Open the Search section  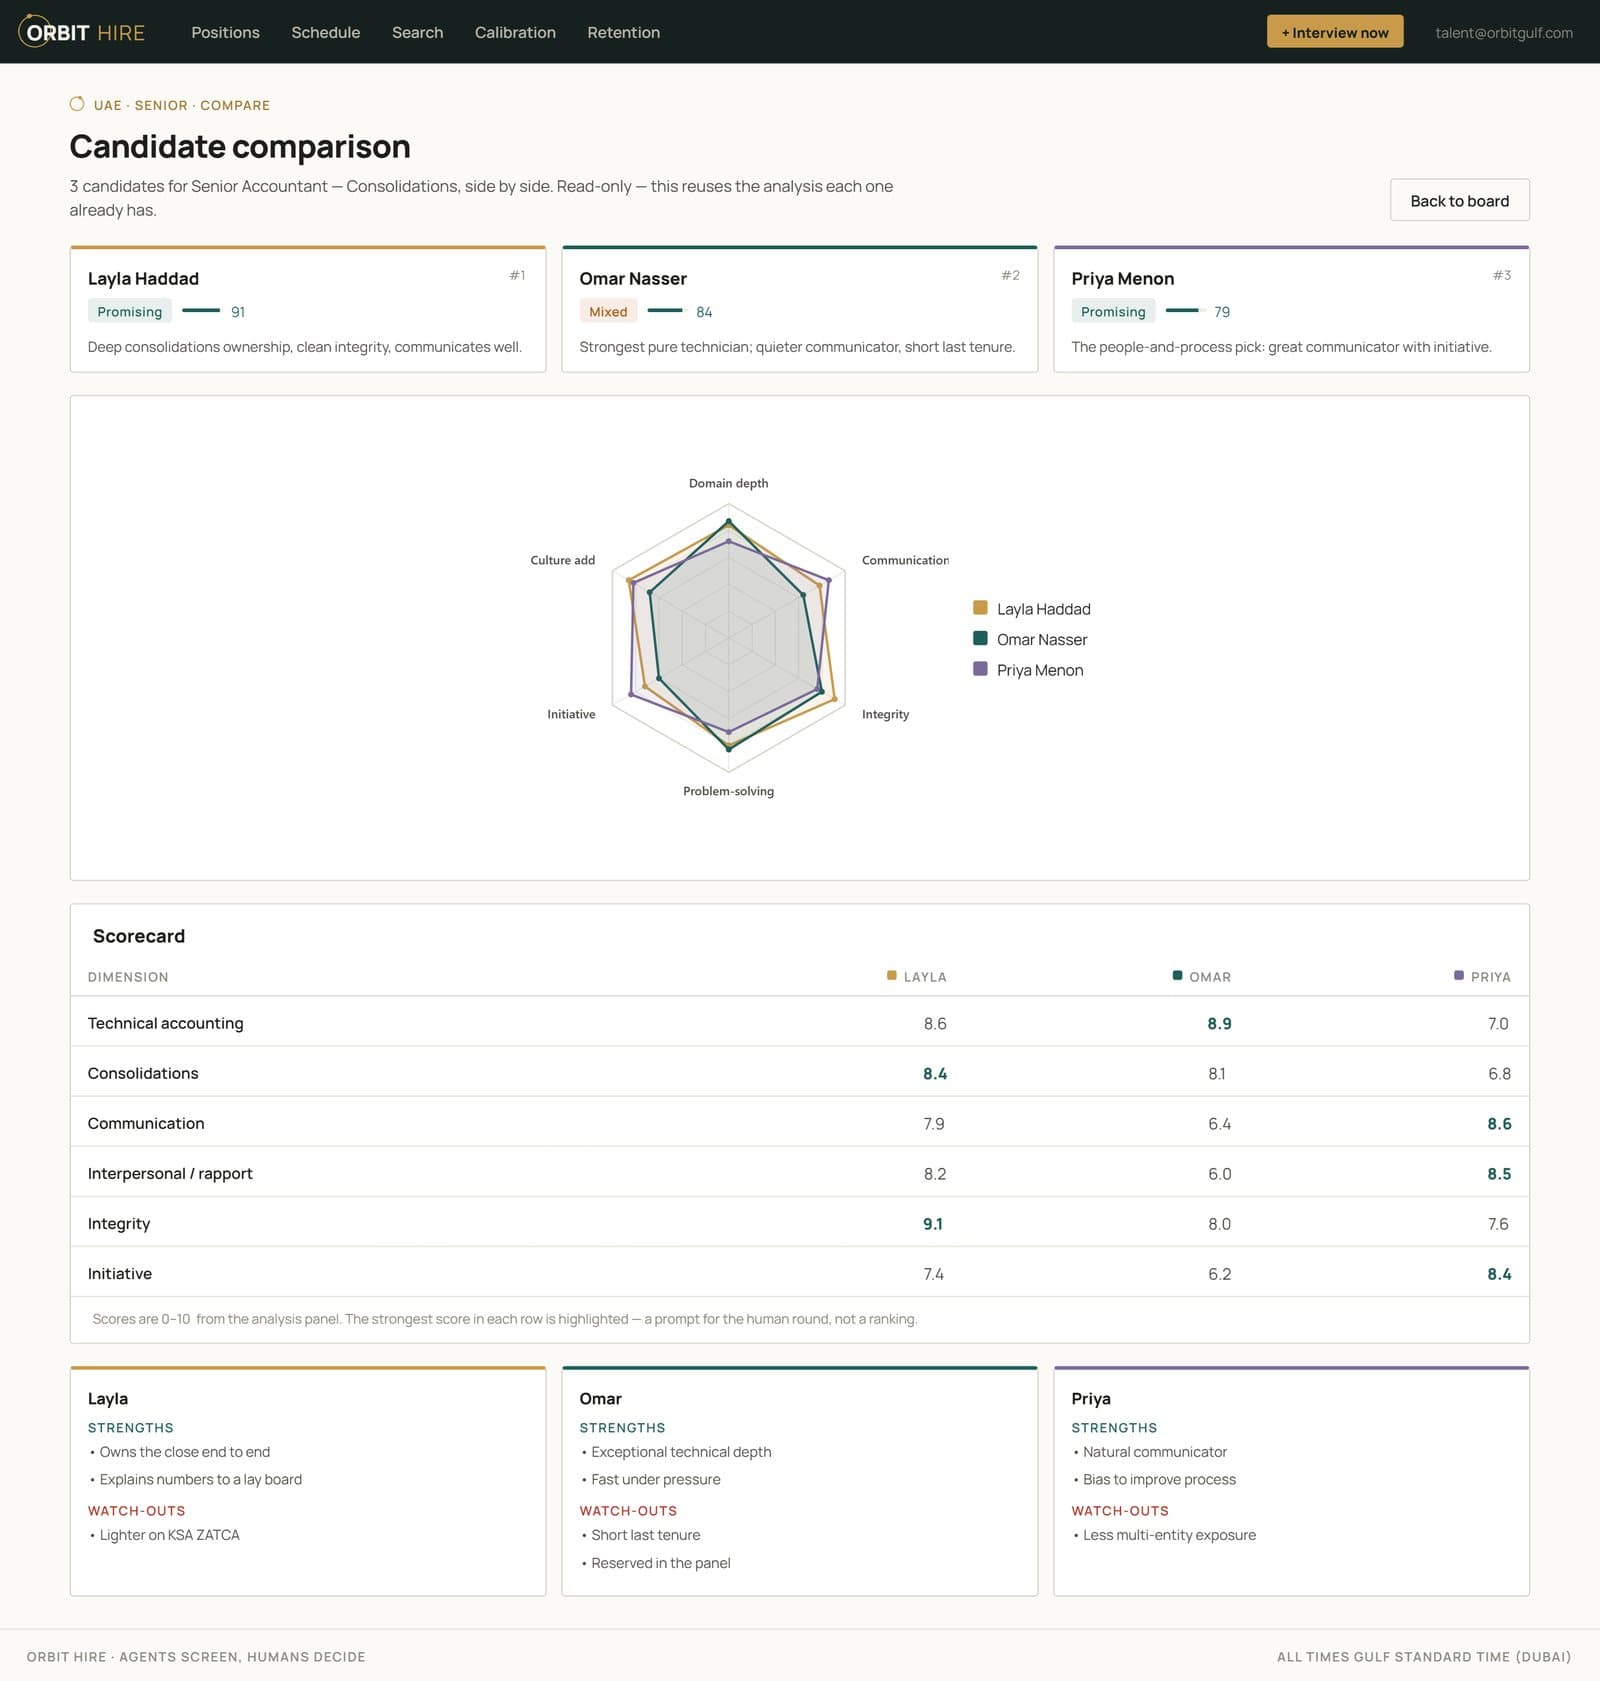tap(417, 32)
